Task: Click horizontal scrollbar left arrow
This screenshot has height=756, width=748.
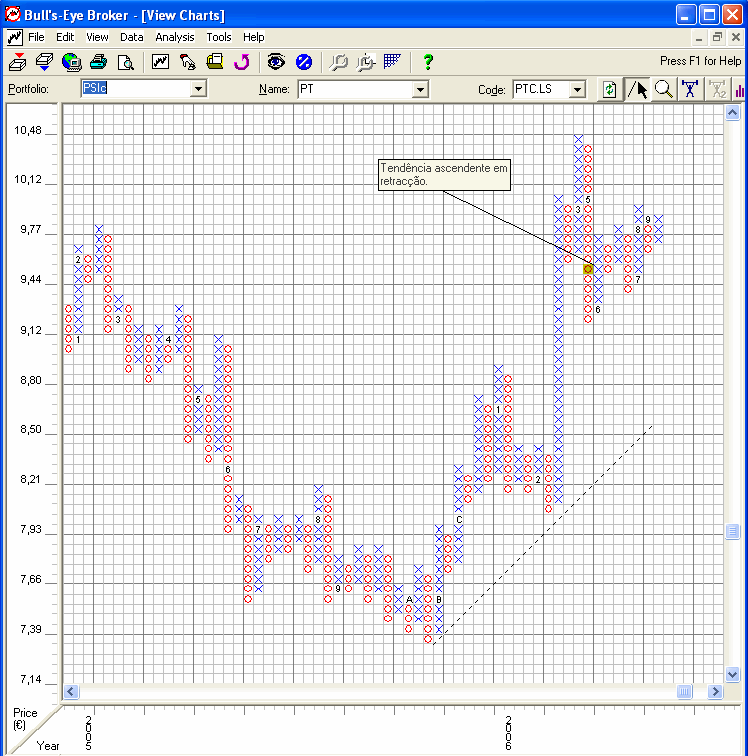Action: (x=71, y=691)
